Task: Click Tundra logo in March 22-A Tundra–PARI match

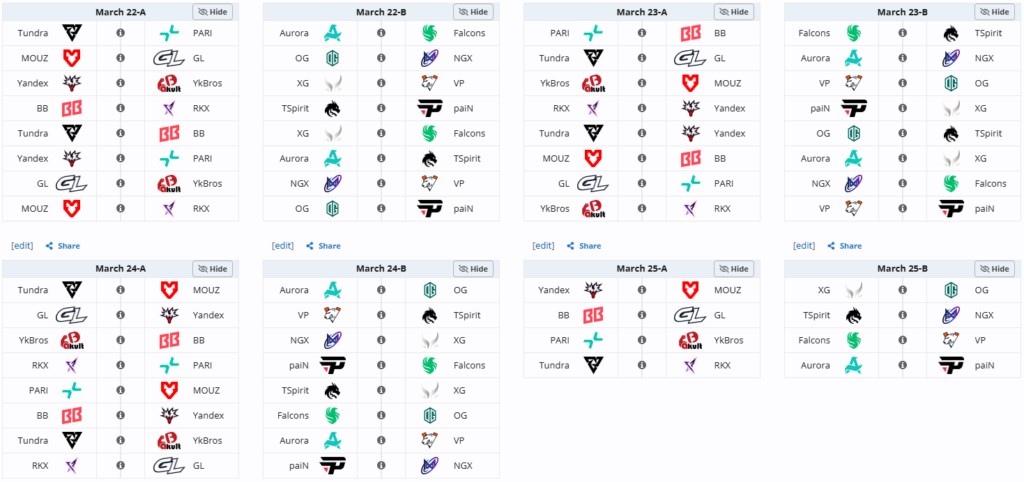Action: tap(73, 32)
